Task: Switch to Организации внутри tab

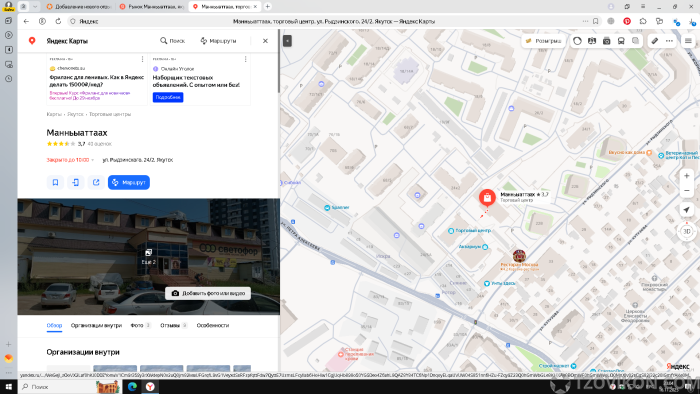Action: pyautogui.click(x=96, y=326)
